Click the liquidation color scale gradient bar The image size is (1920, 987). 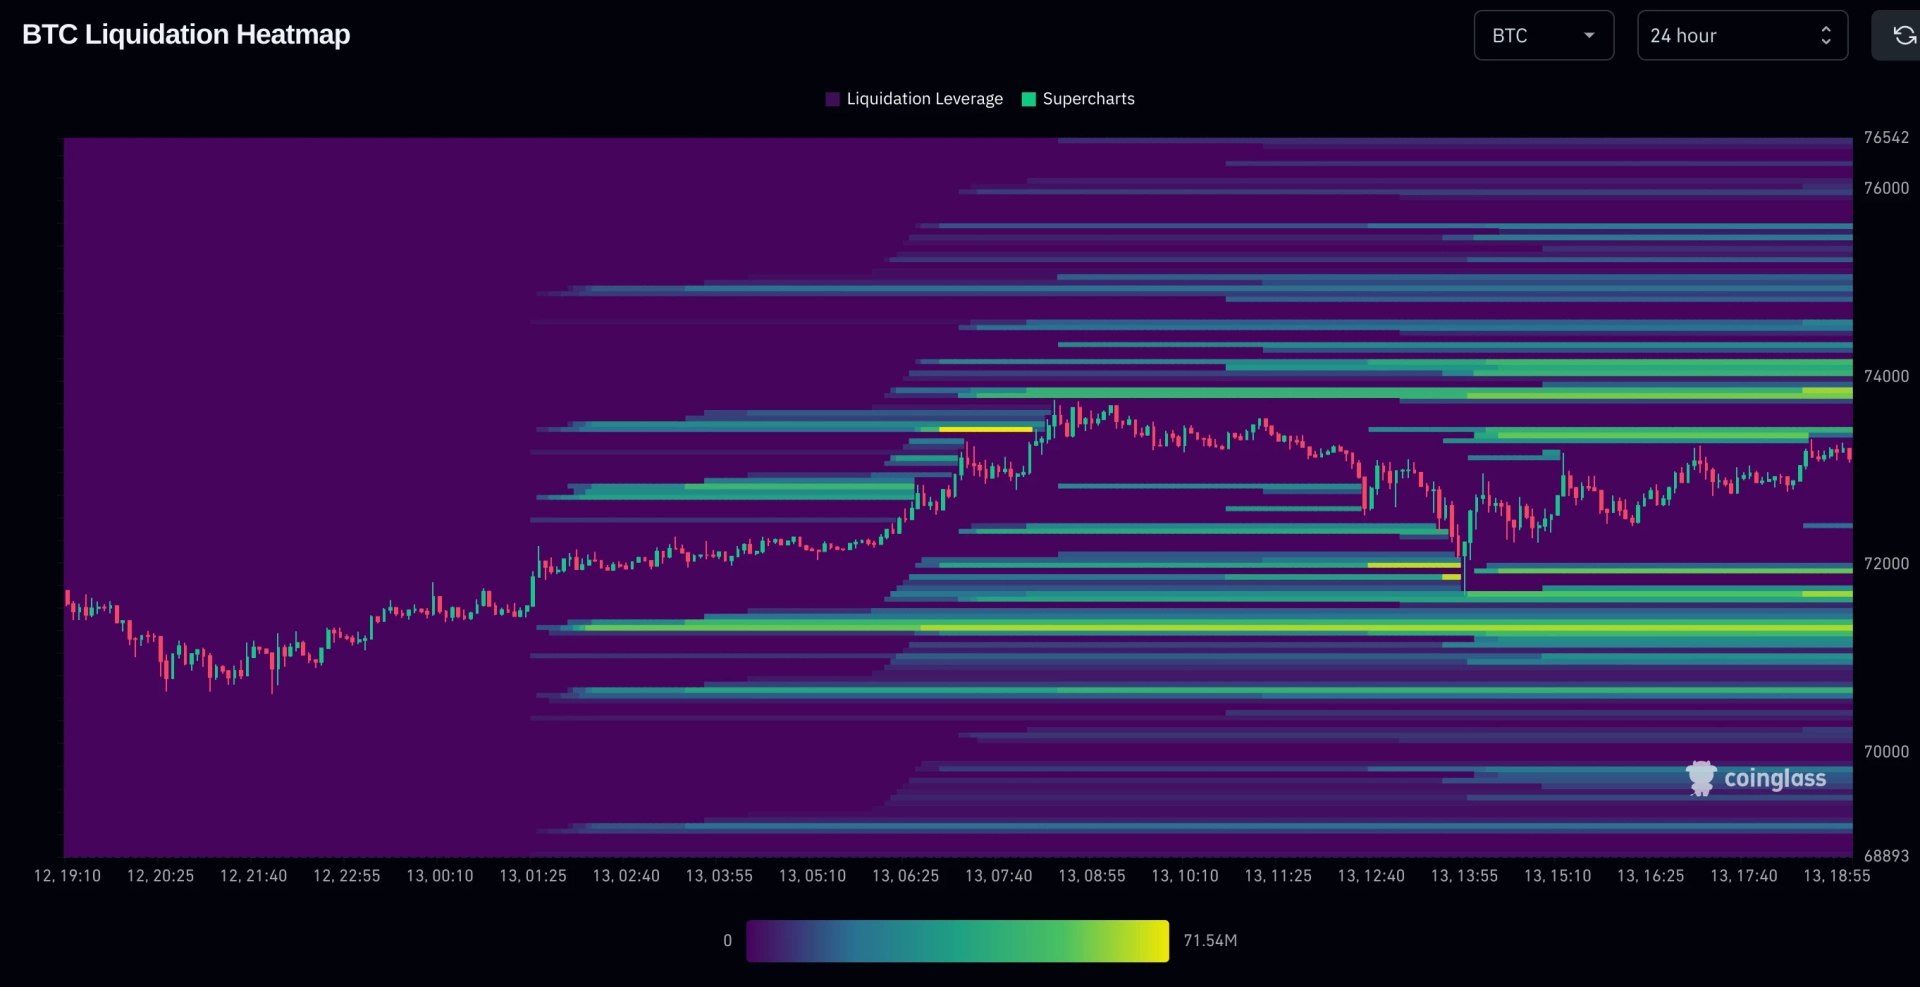(957, 941)
